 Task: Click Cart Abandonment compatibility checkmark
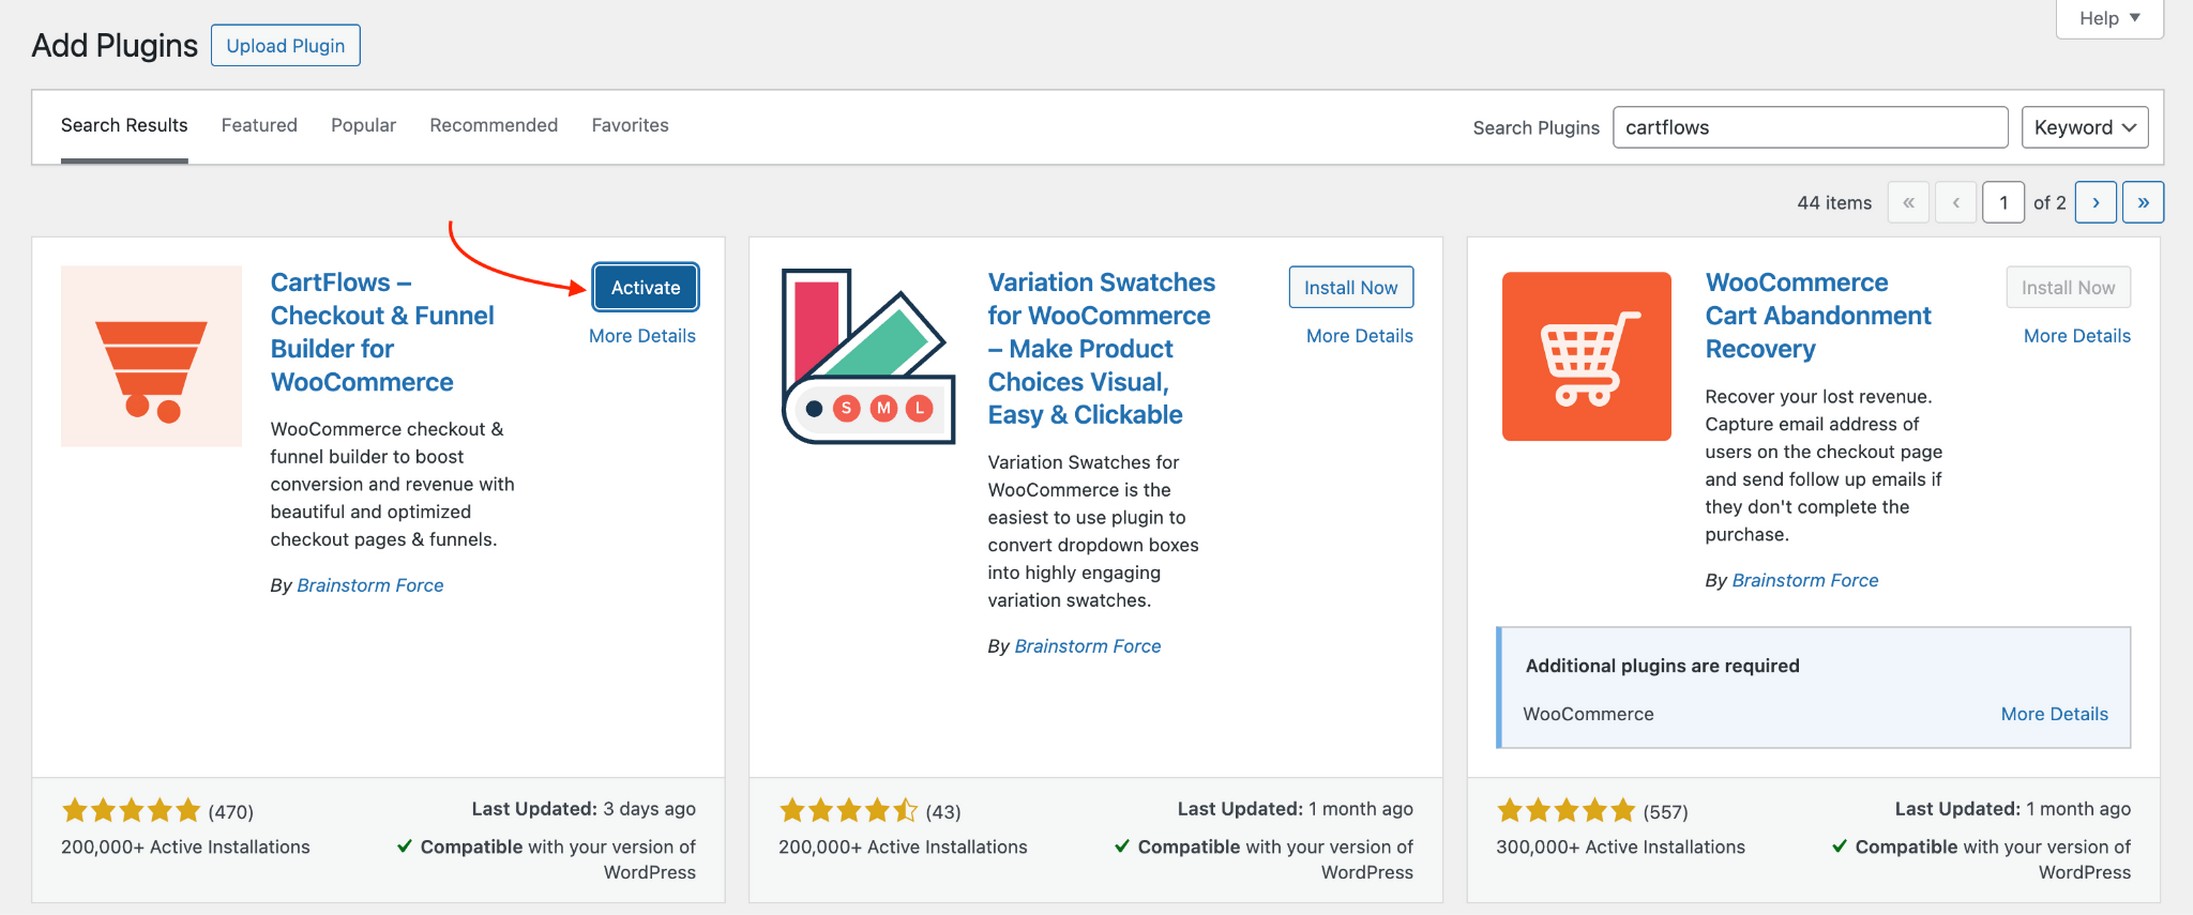1839,846
